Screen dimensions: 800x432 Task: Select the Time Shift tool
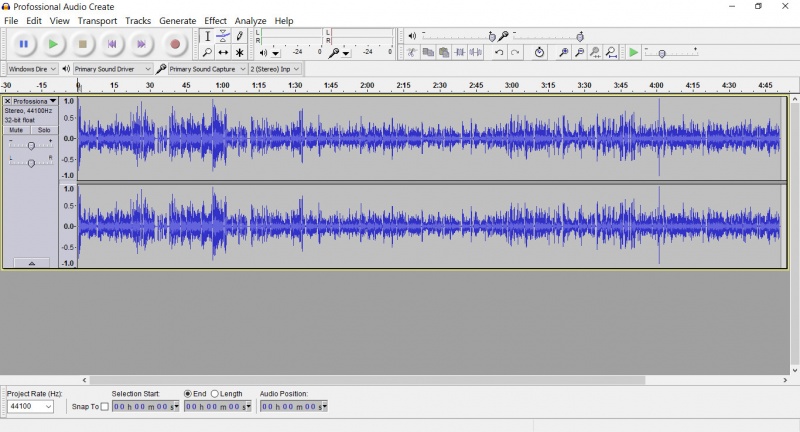(223, 52)
